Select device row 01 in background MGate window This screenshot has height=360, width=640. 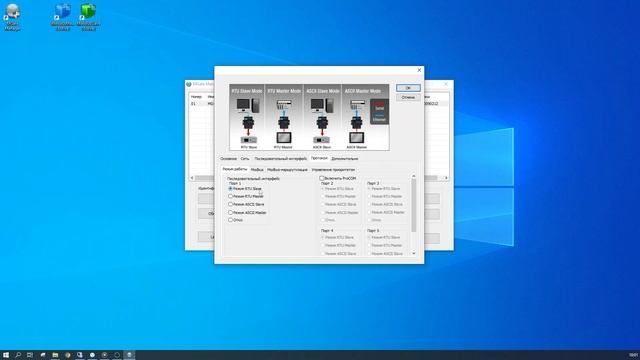click(x=202, y=104)
